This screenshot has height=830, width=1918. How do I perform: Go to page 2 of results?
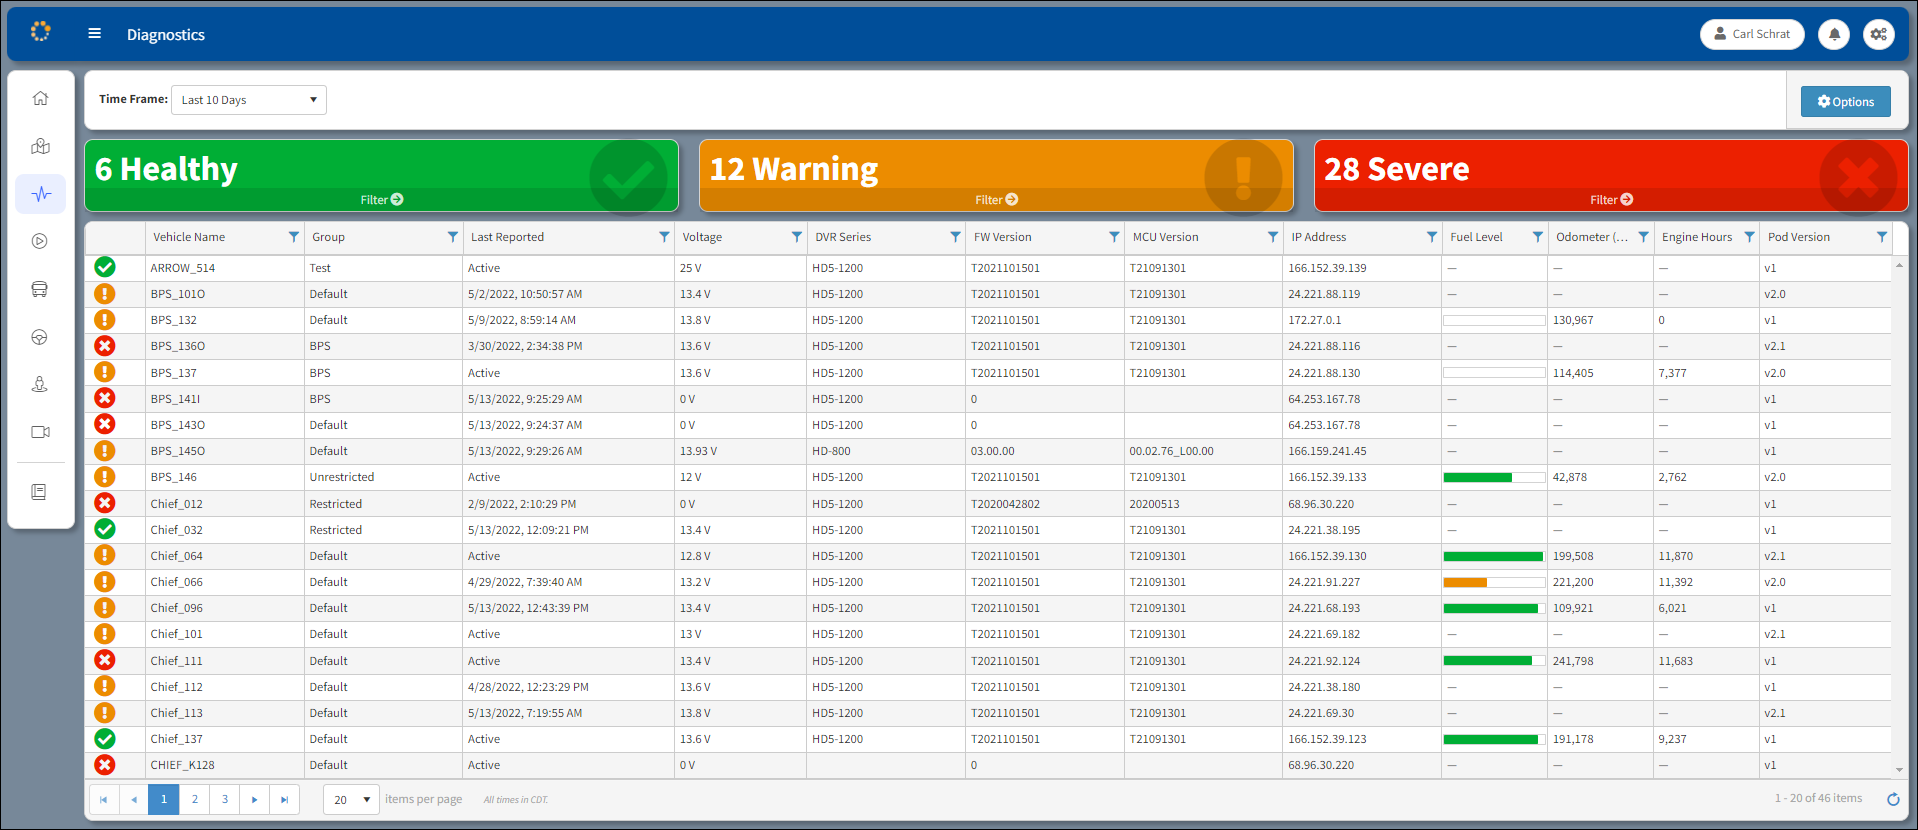click(195, 799)
